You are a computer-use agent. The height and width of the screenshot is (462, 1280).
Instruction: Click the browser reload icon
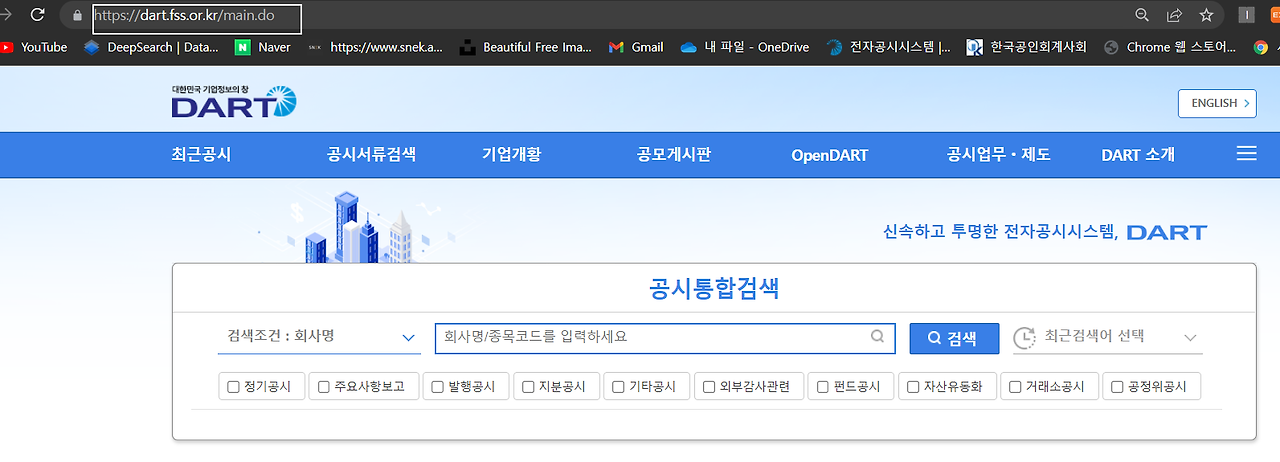pos(38,15)
